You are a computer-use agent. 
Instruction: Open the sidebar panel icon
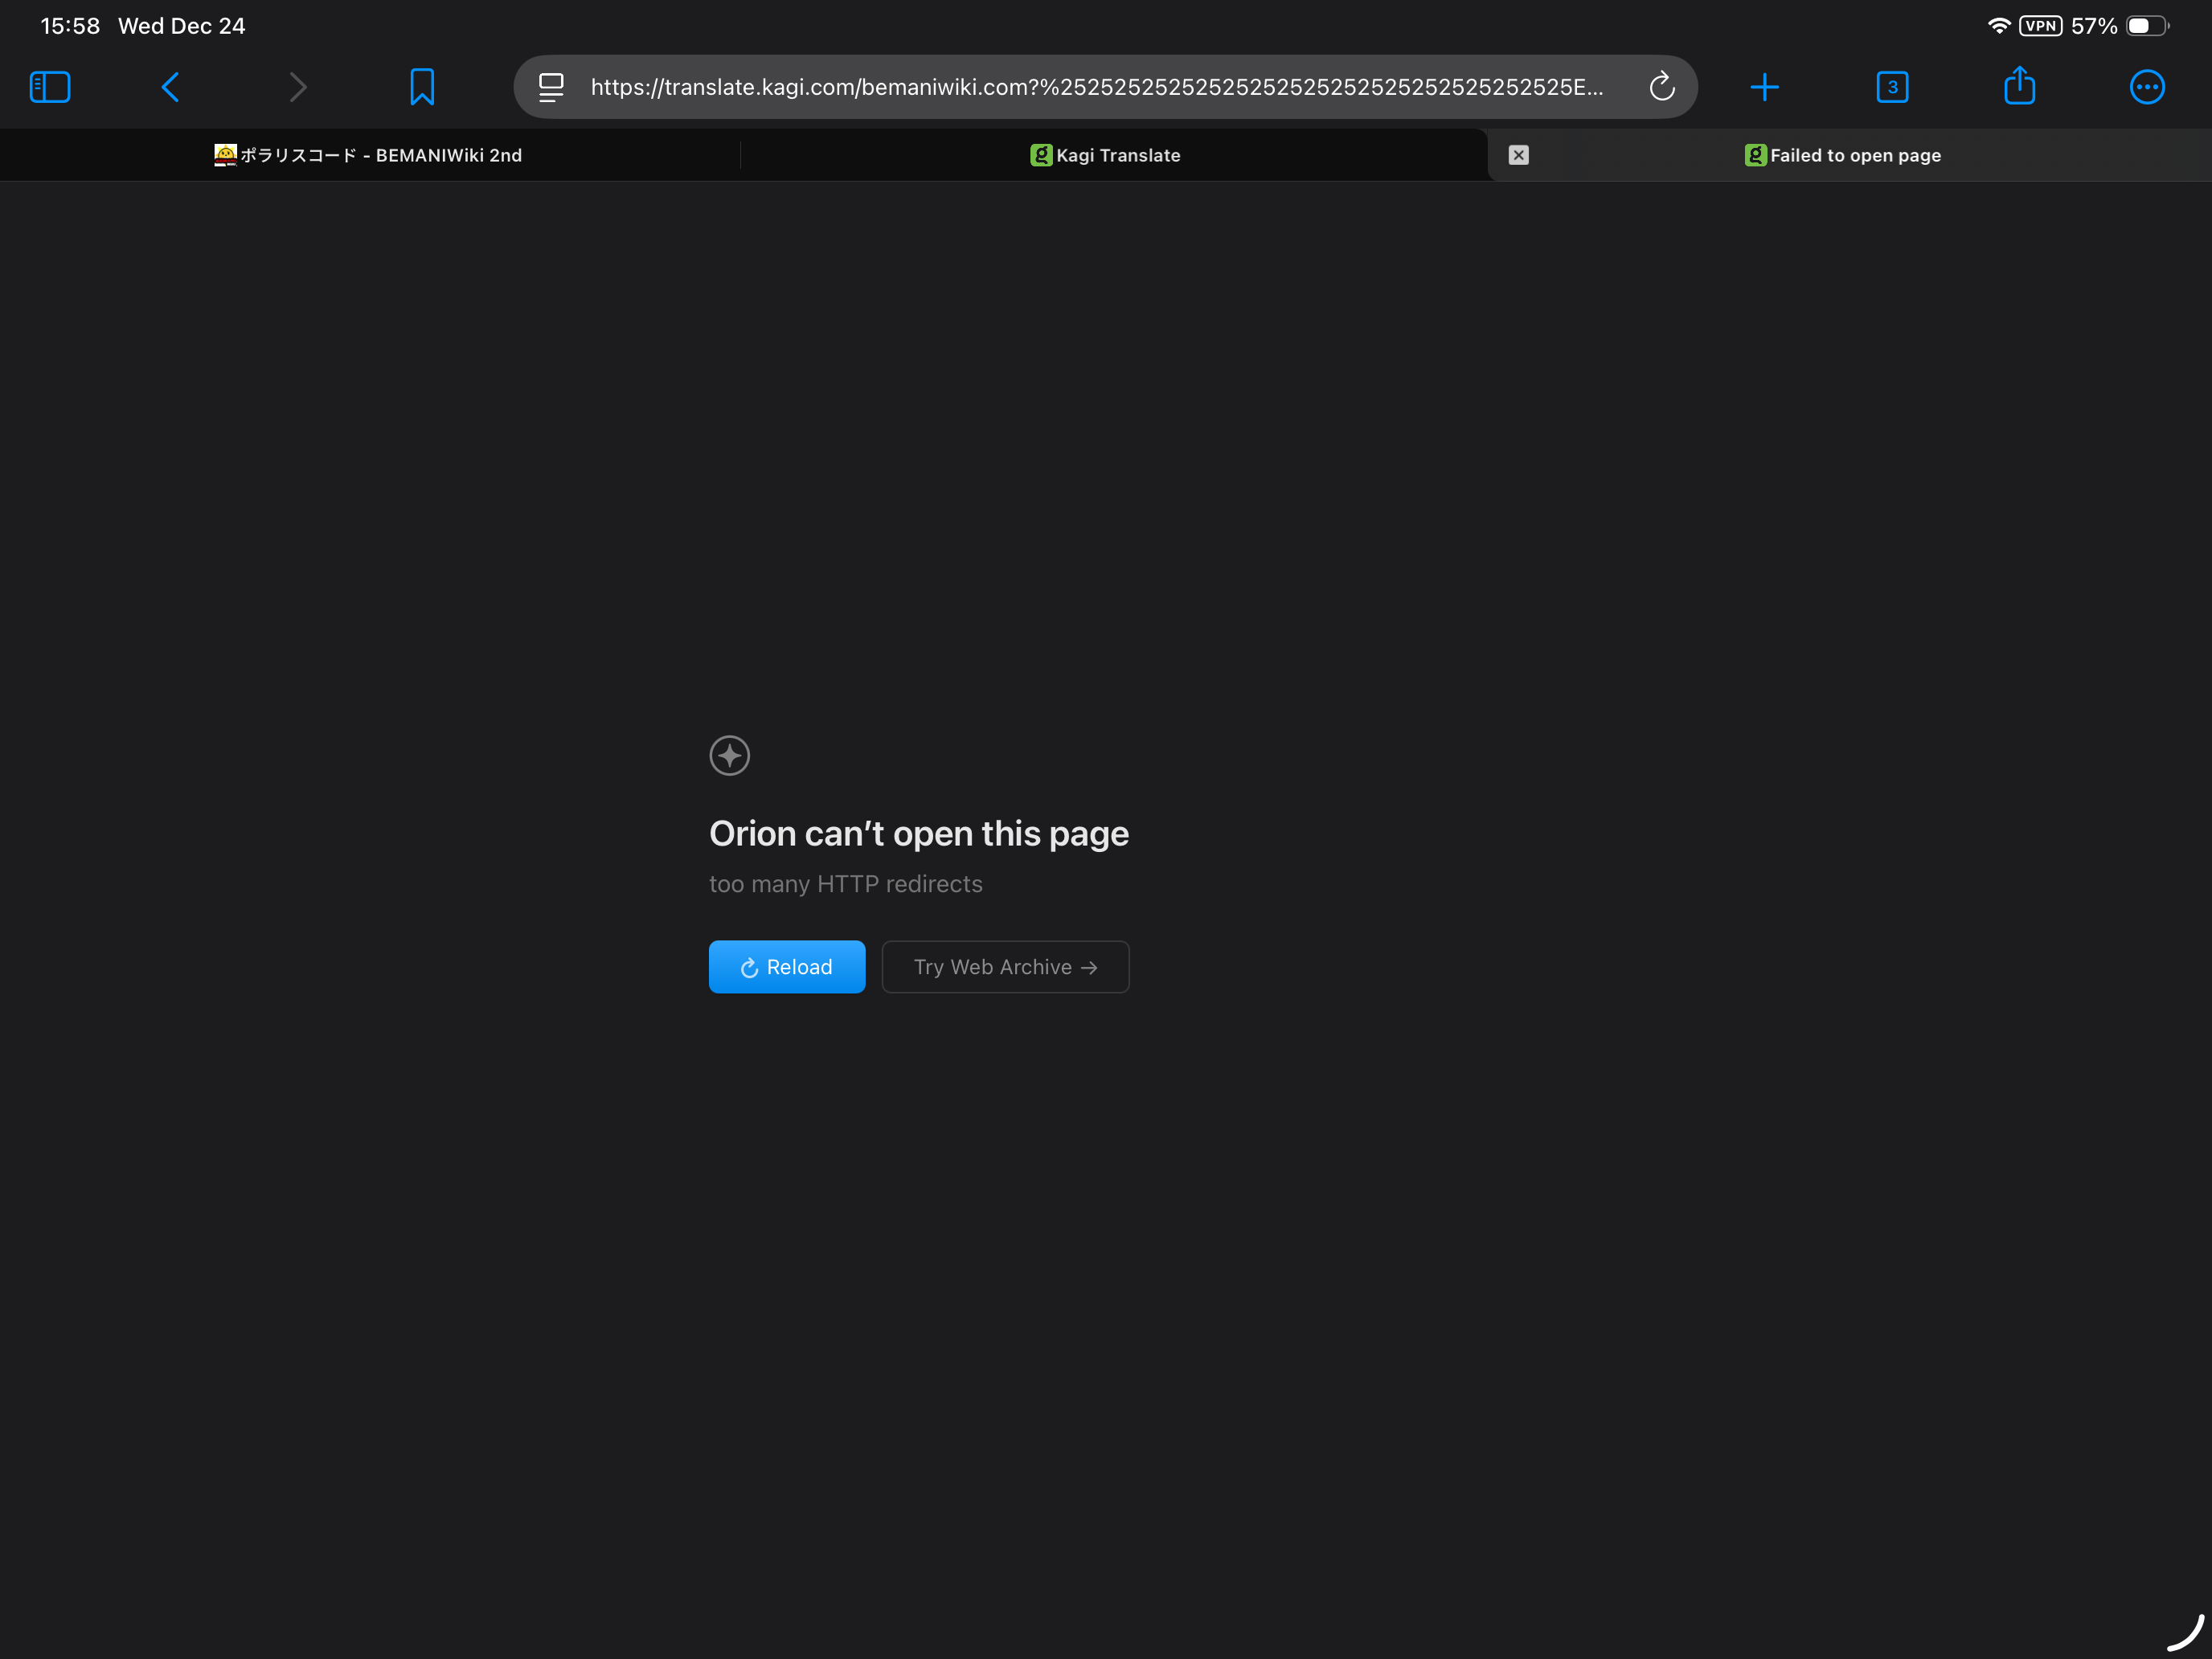click(x=50, y=87)
